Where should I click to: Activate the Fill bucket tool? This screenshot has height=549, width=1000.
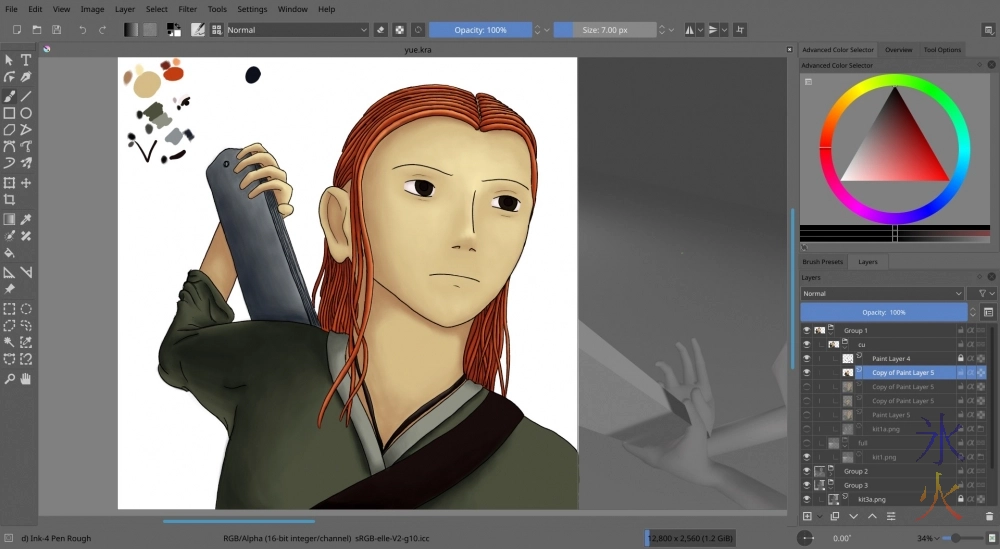coord(9,253)
